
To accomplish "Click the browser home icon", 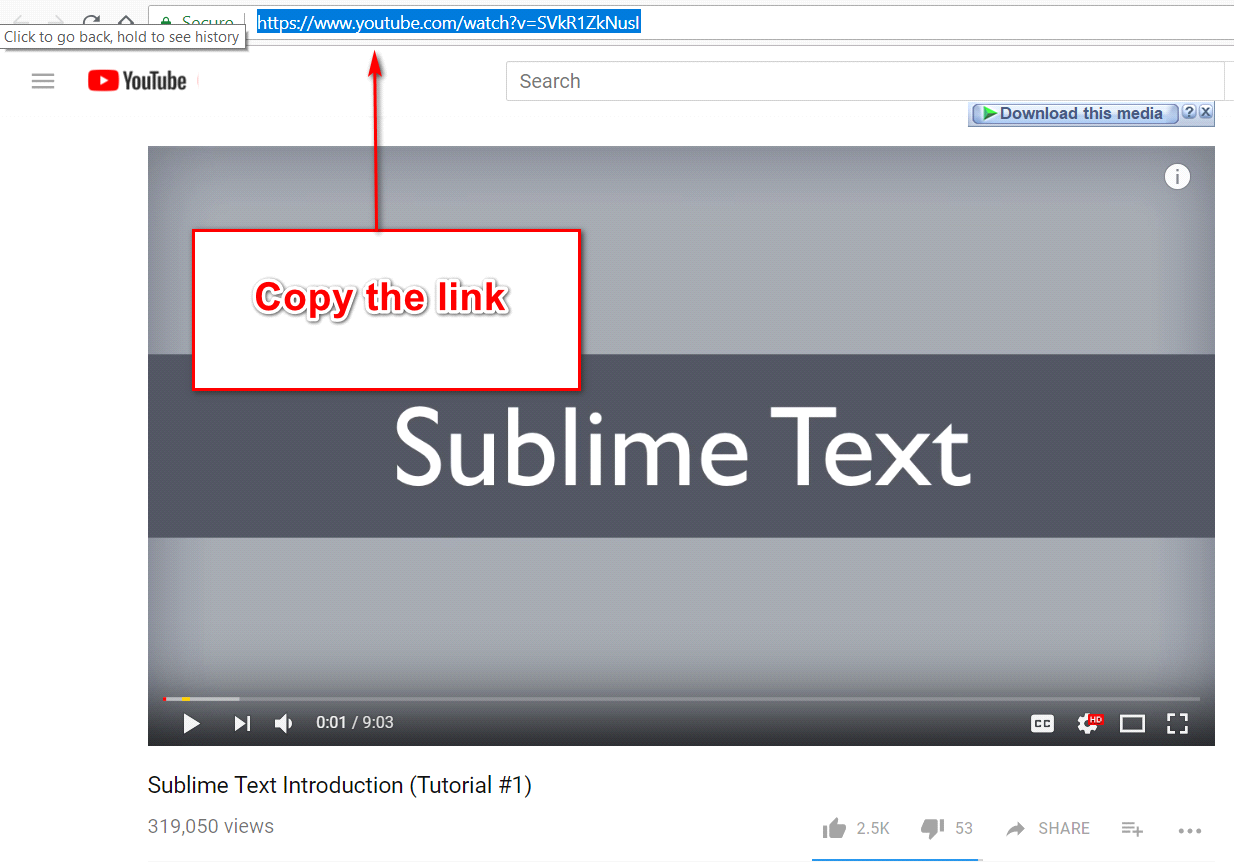I will coord(126,21).
